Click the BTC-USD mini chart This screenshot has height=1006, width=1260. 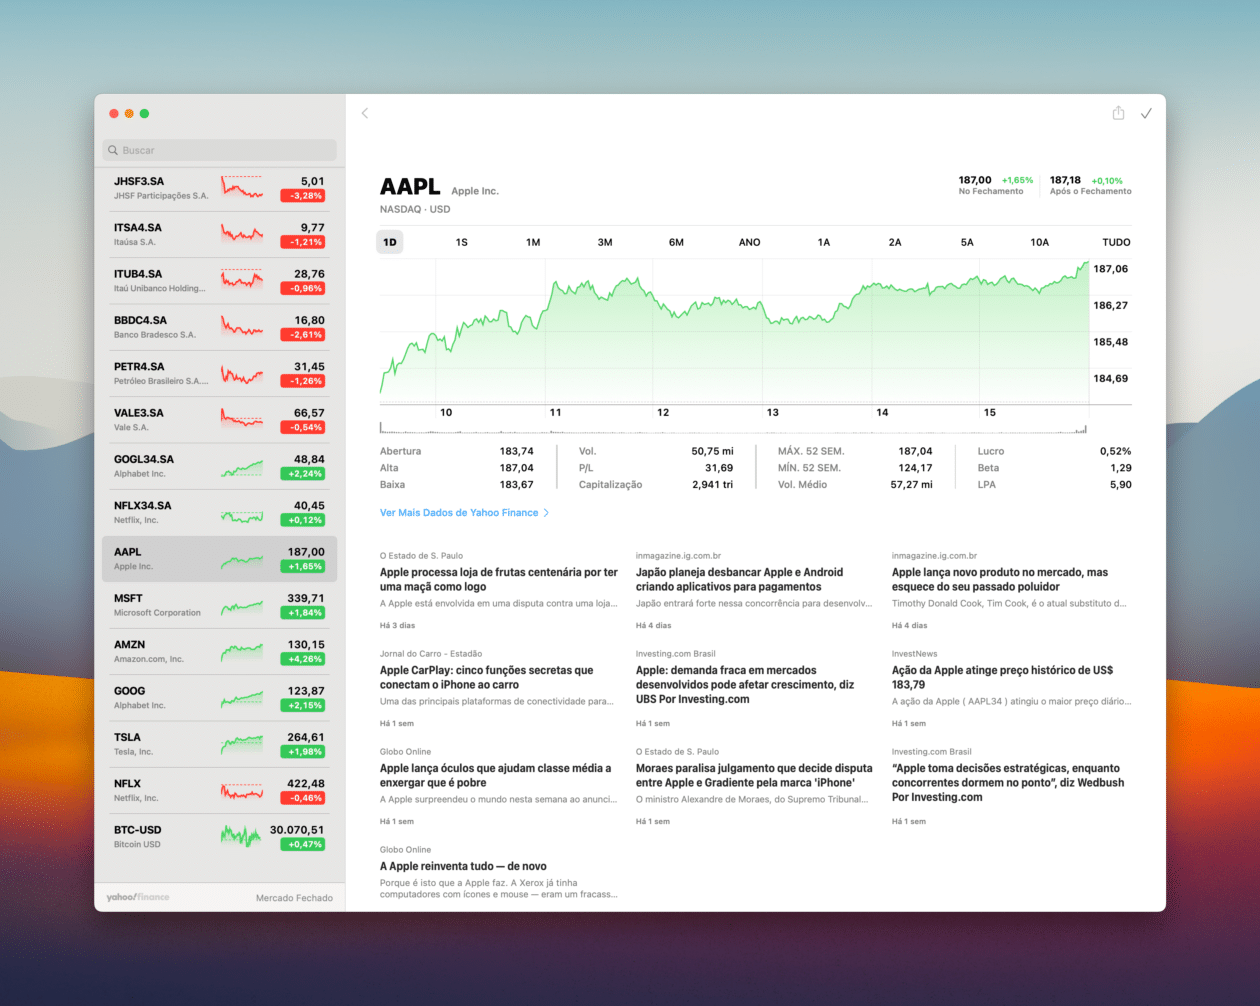point(241,836)
